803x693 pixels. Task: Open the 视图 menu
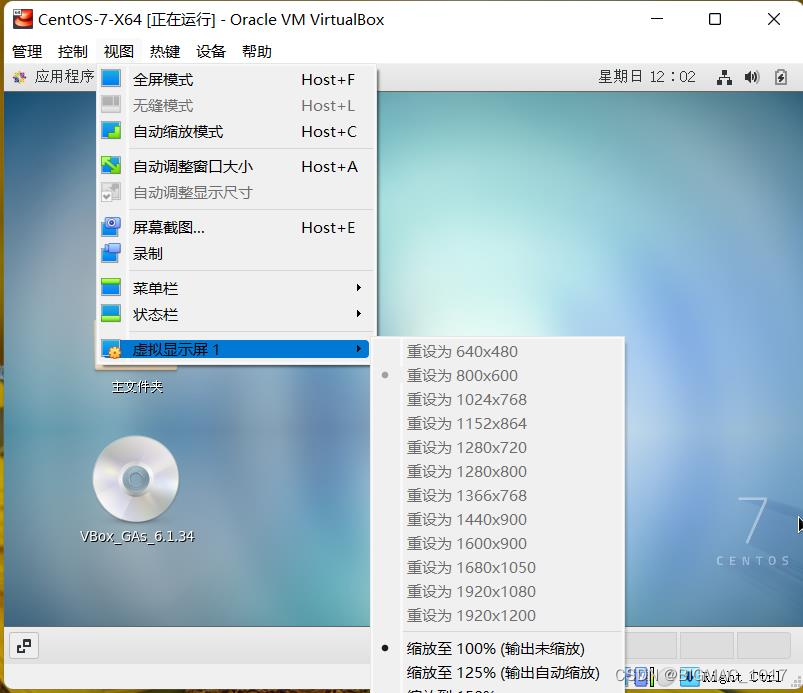coord(118,51)
